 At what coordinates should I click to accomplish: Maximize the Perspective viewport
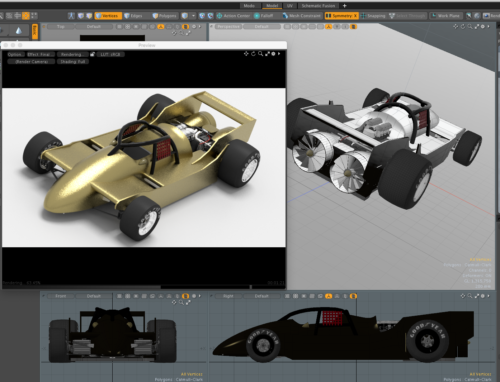point(477,26)
